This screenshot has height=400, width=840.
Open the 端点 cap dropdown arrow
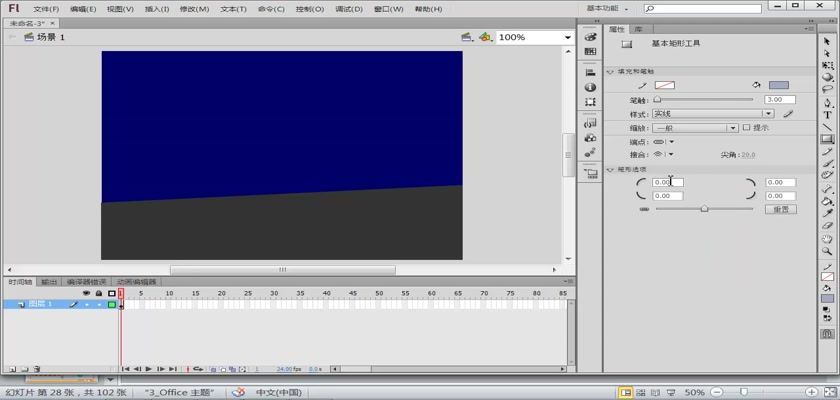671,142
